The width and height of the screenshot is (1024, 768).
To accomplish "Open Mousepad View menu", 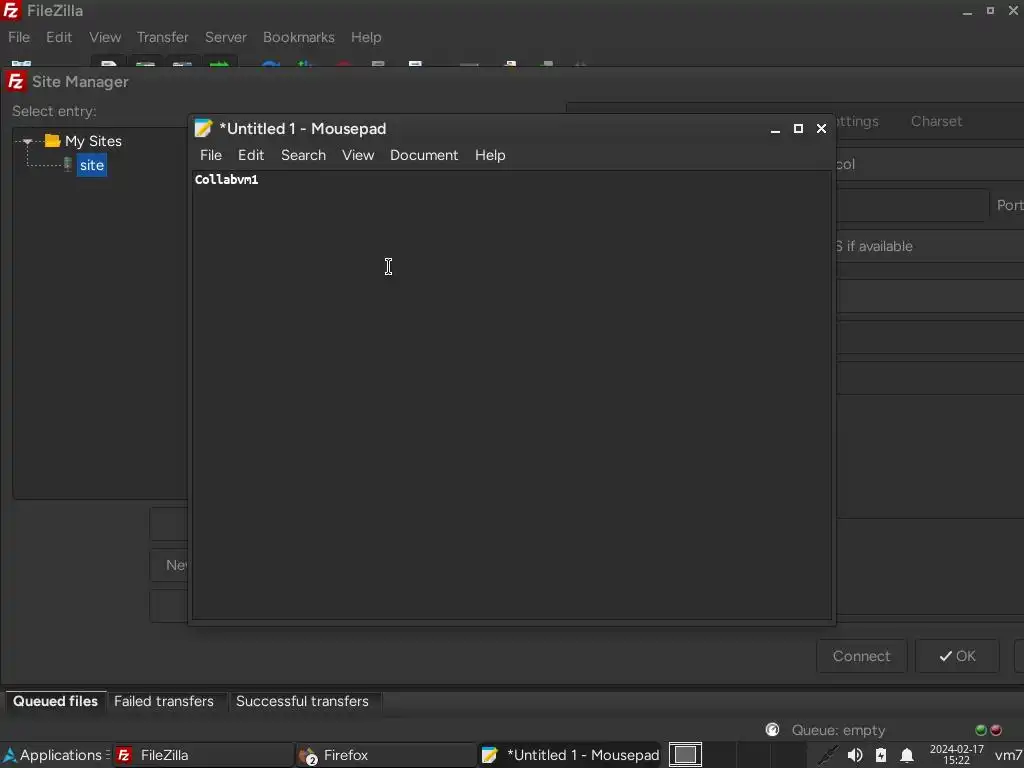I will (358, 155).
